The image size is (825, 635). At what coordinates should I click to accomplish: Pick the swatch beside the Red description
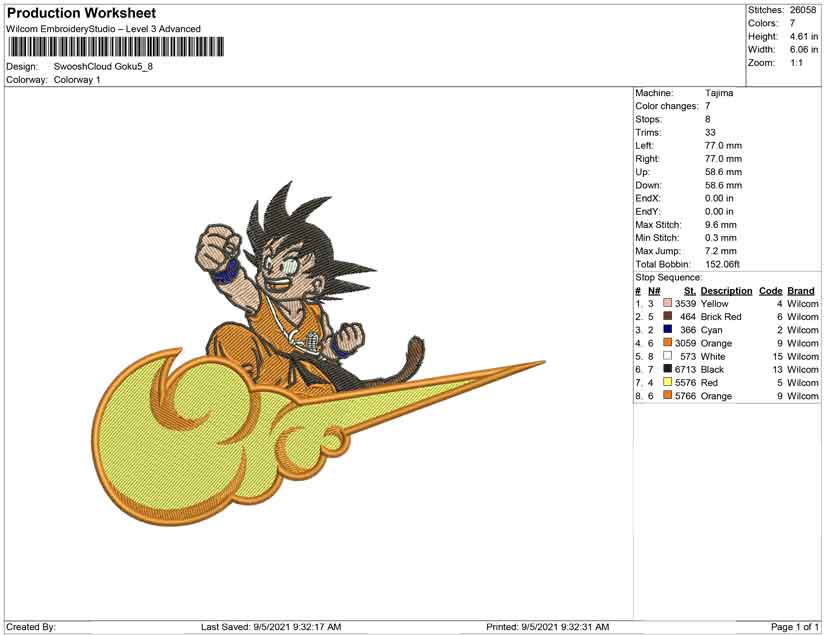pyautogui.click(x=668, y=382)
